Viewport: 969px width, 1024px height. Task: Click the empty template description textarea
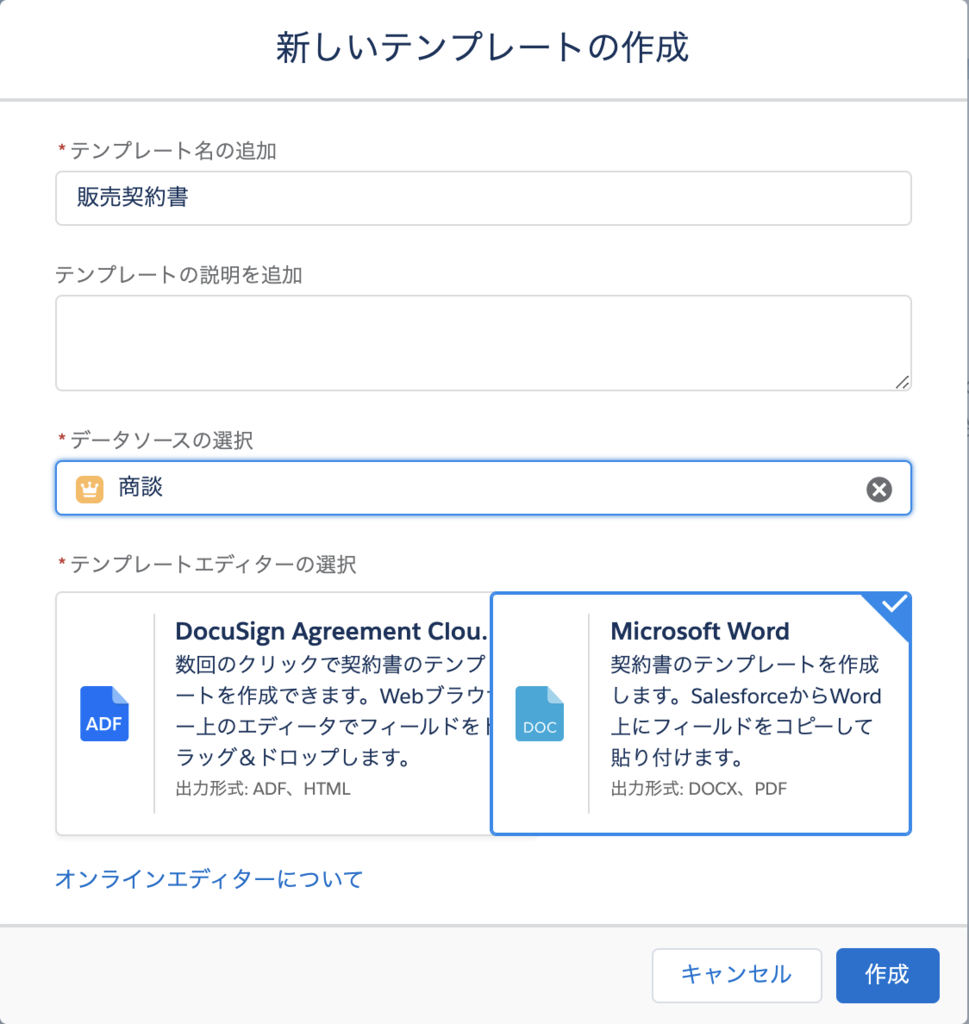point(483,343)
